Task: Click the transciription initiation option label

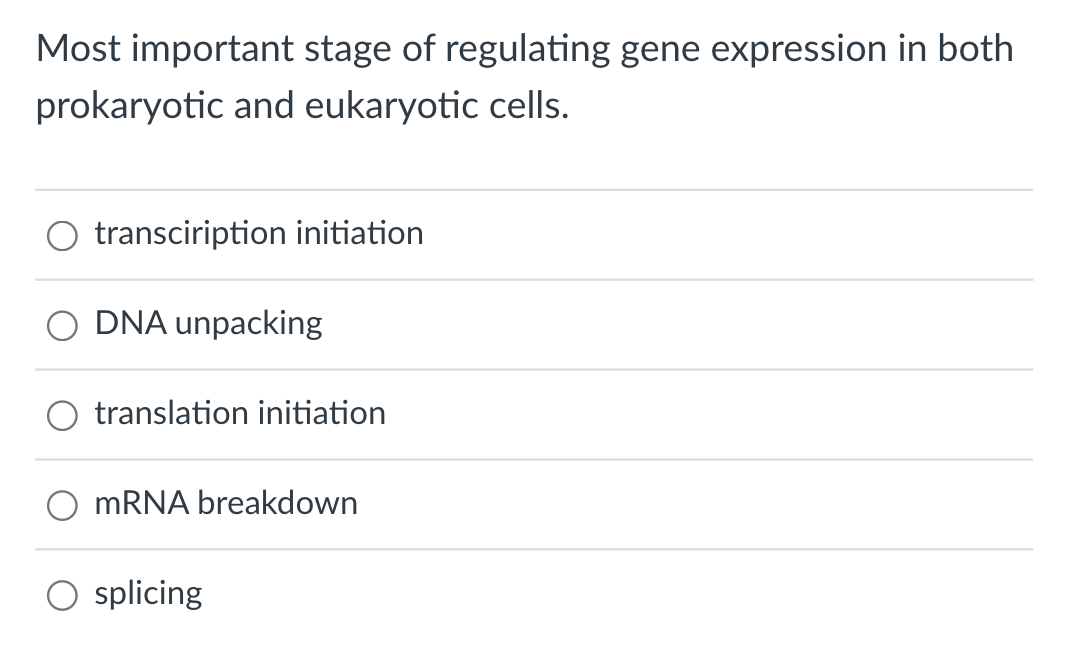Action: coord(259,235)
